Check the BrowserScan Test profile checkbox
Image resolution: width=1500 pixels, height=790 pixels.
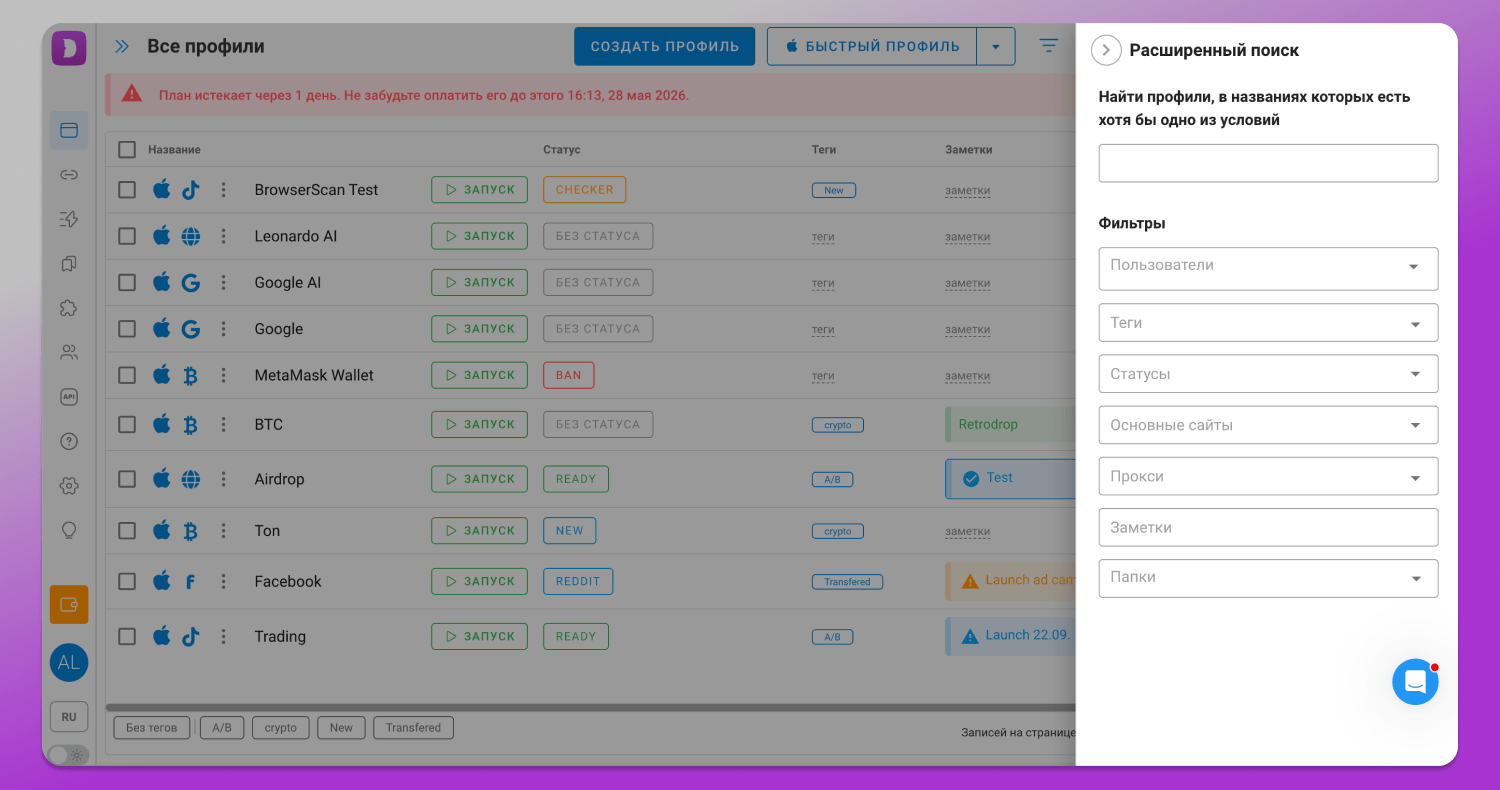point(127,189)
